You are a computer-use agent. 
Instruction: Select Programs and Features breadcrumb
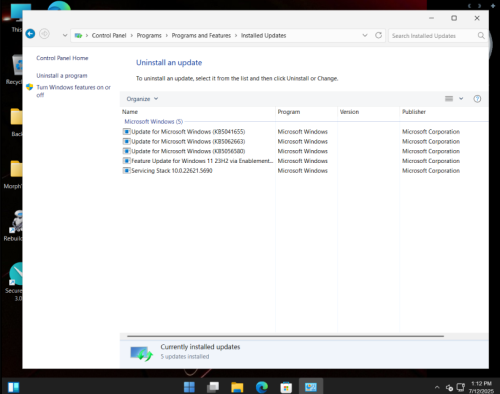point(201,35)
